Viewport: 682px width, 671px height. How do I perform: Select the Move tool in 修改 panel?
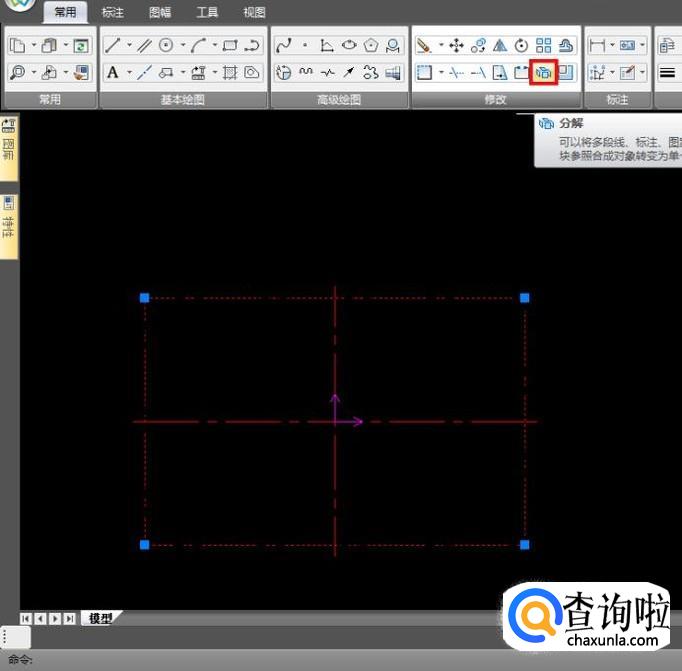pos(456,45)
